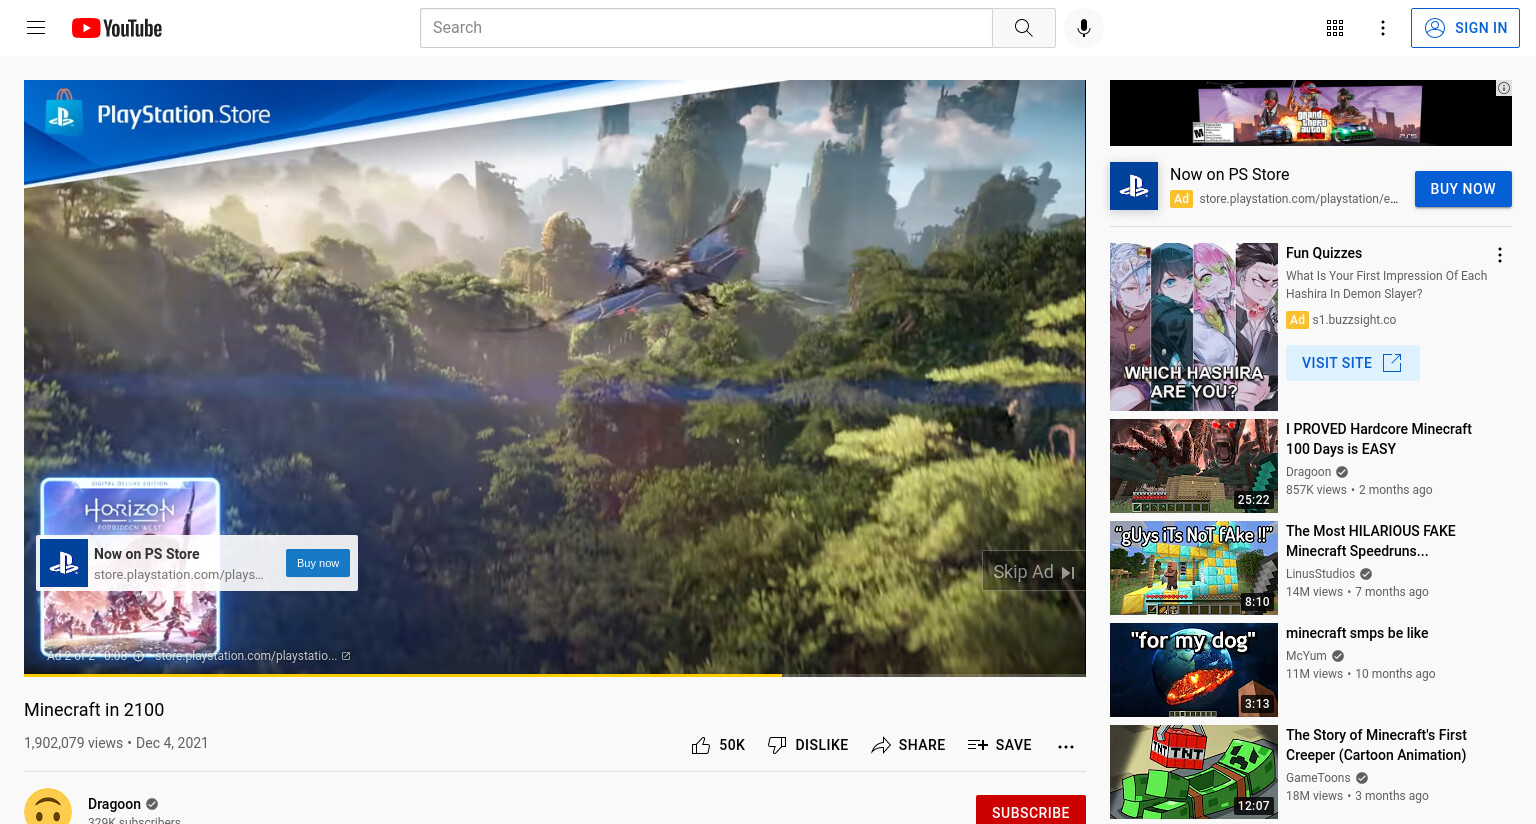The height and width of the screenshot is (824, 1536).
Task: Focus the Search input field
Action: (706, 28)
